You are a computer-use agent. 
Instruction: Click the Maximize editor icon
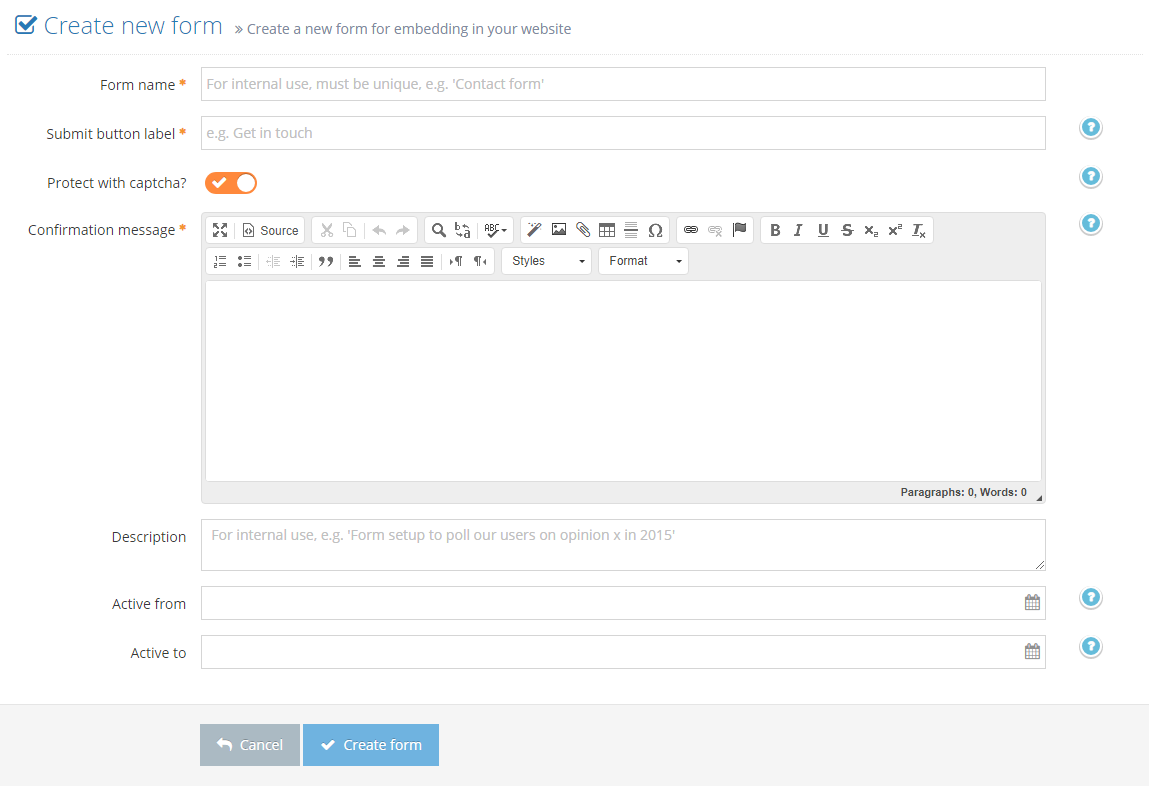click(x=219, y=230)
